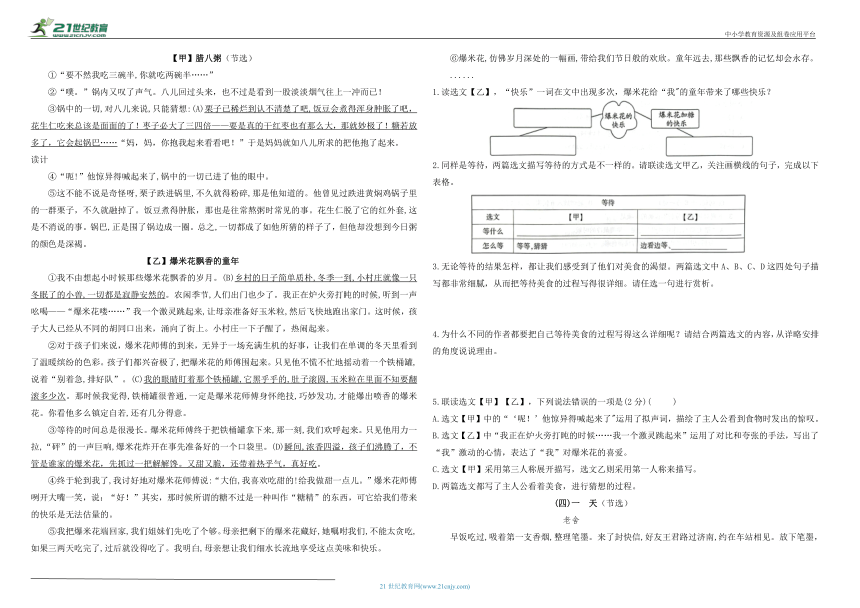Choose option B starting "选文【乙】中'我正在炉火旁打盹"
Viewport: 860px width, 608px height.
(x=625, y=444)
